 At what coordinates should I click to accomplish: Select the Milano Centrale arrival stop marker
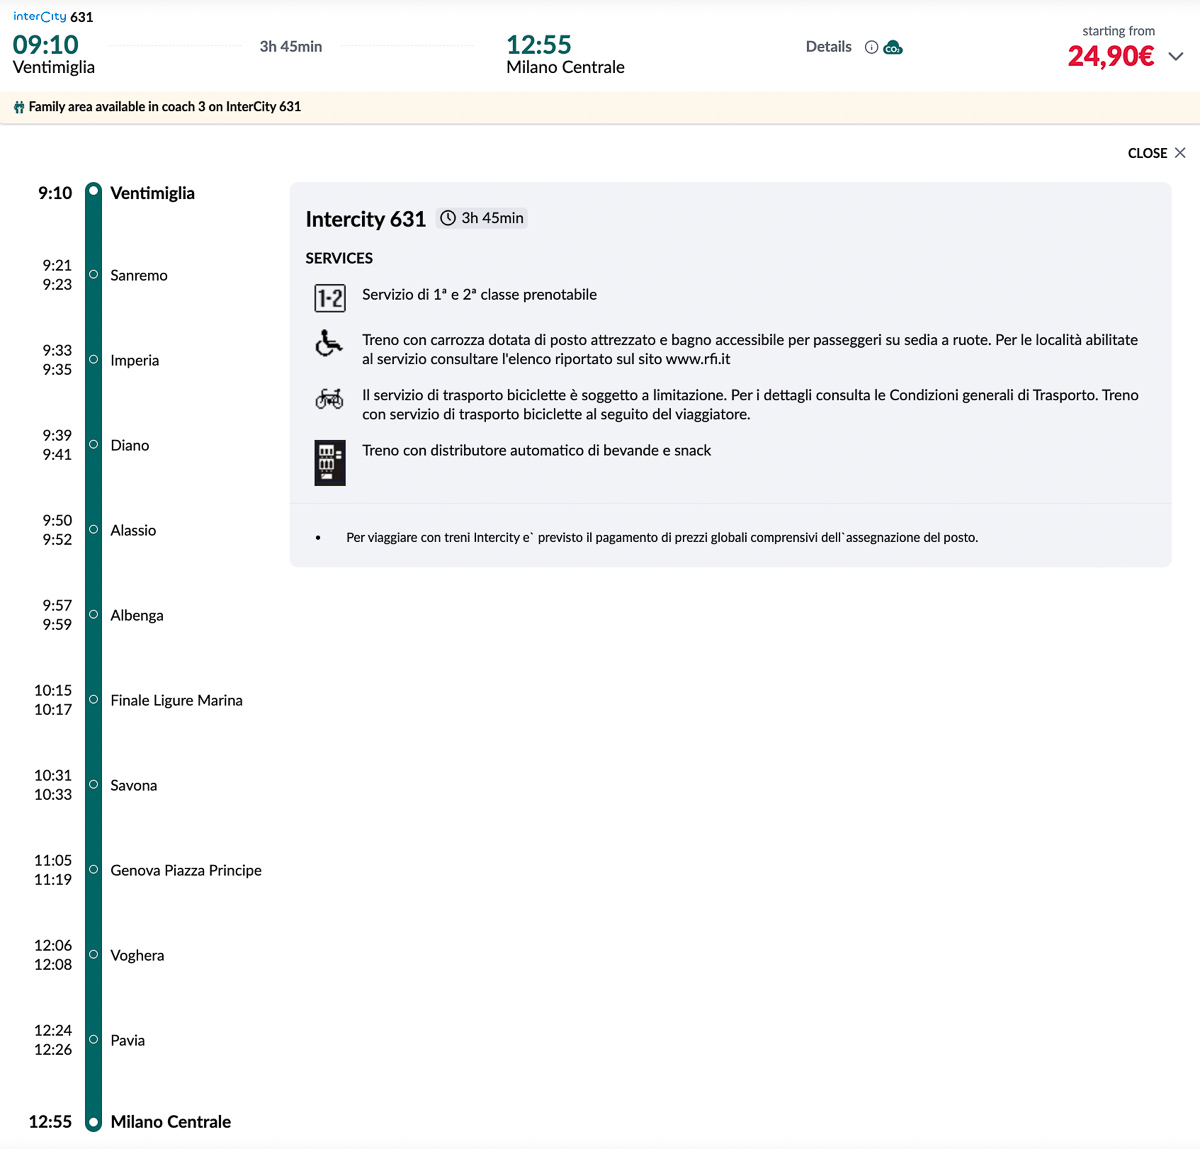coord(93,1123)
